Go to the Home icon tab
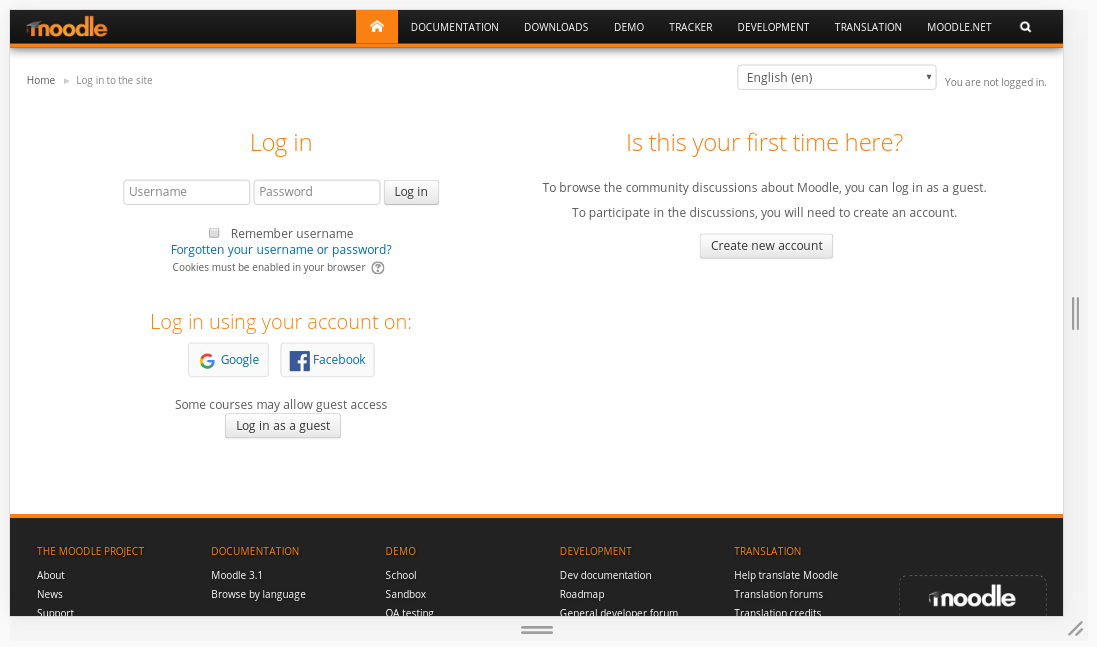This screenshot has width=1097, height=647. tap(376, 27)
